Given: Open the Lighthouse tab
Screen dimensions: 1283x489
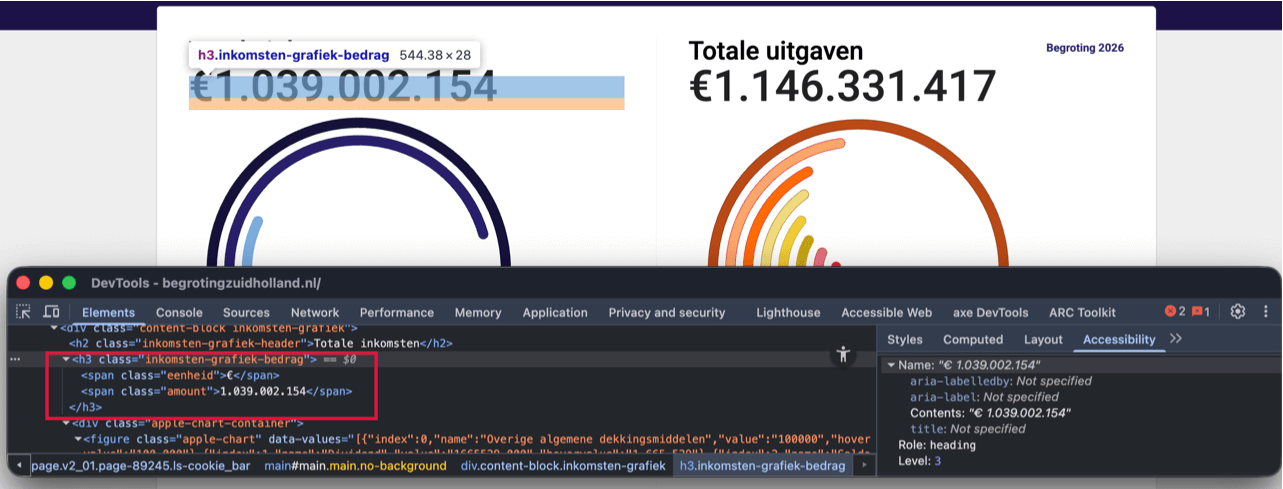Looking at the screenshot, I should coord(788,312).
